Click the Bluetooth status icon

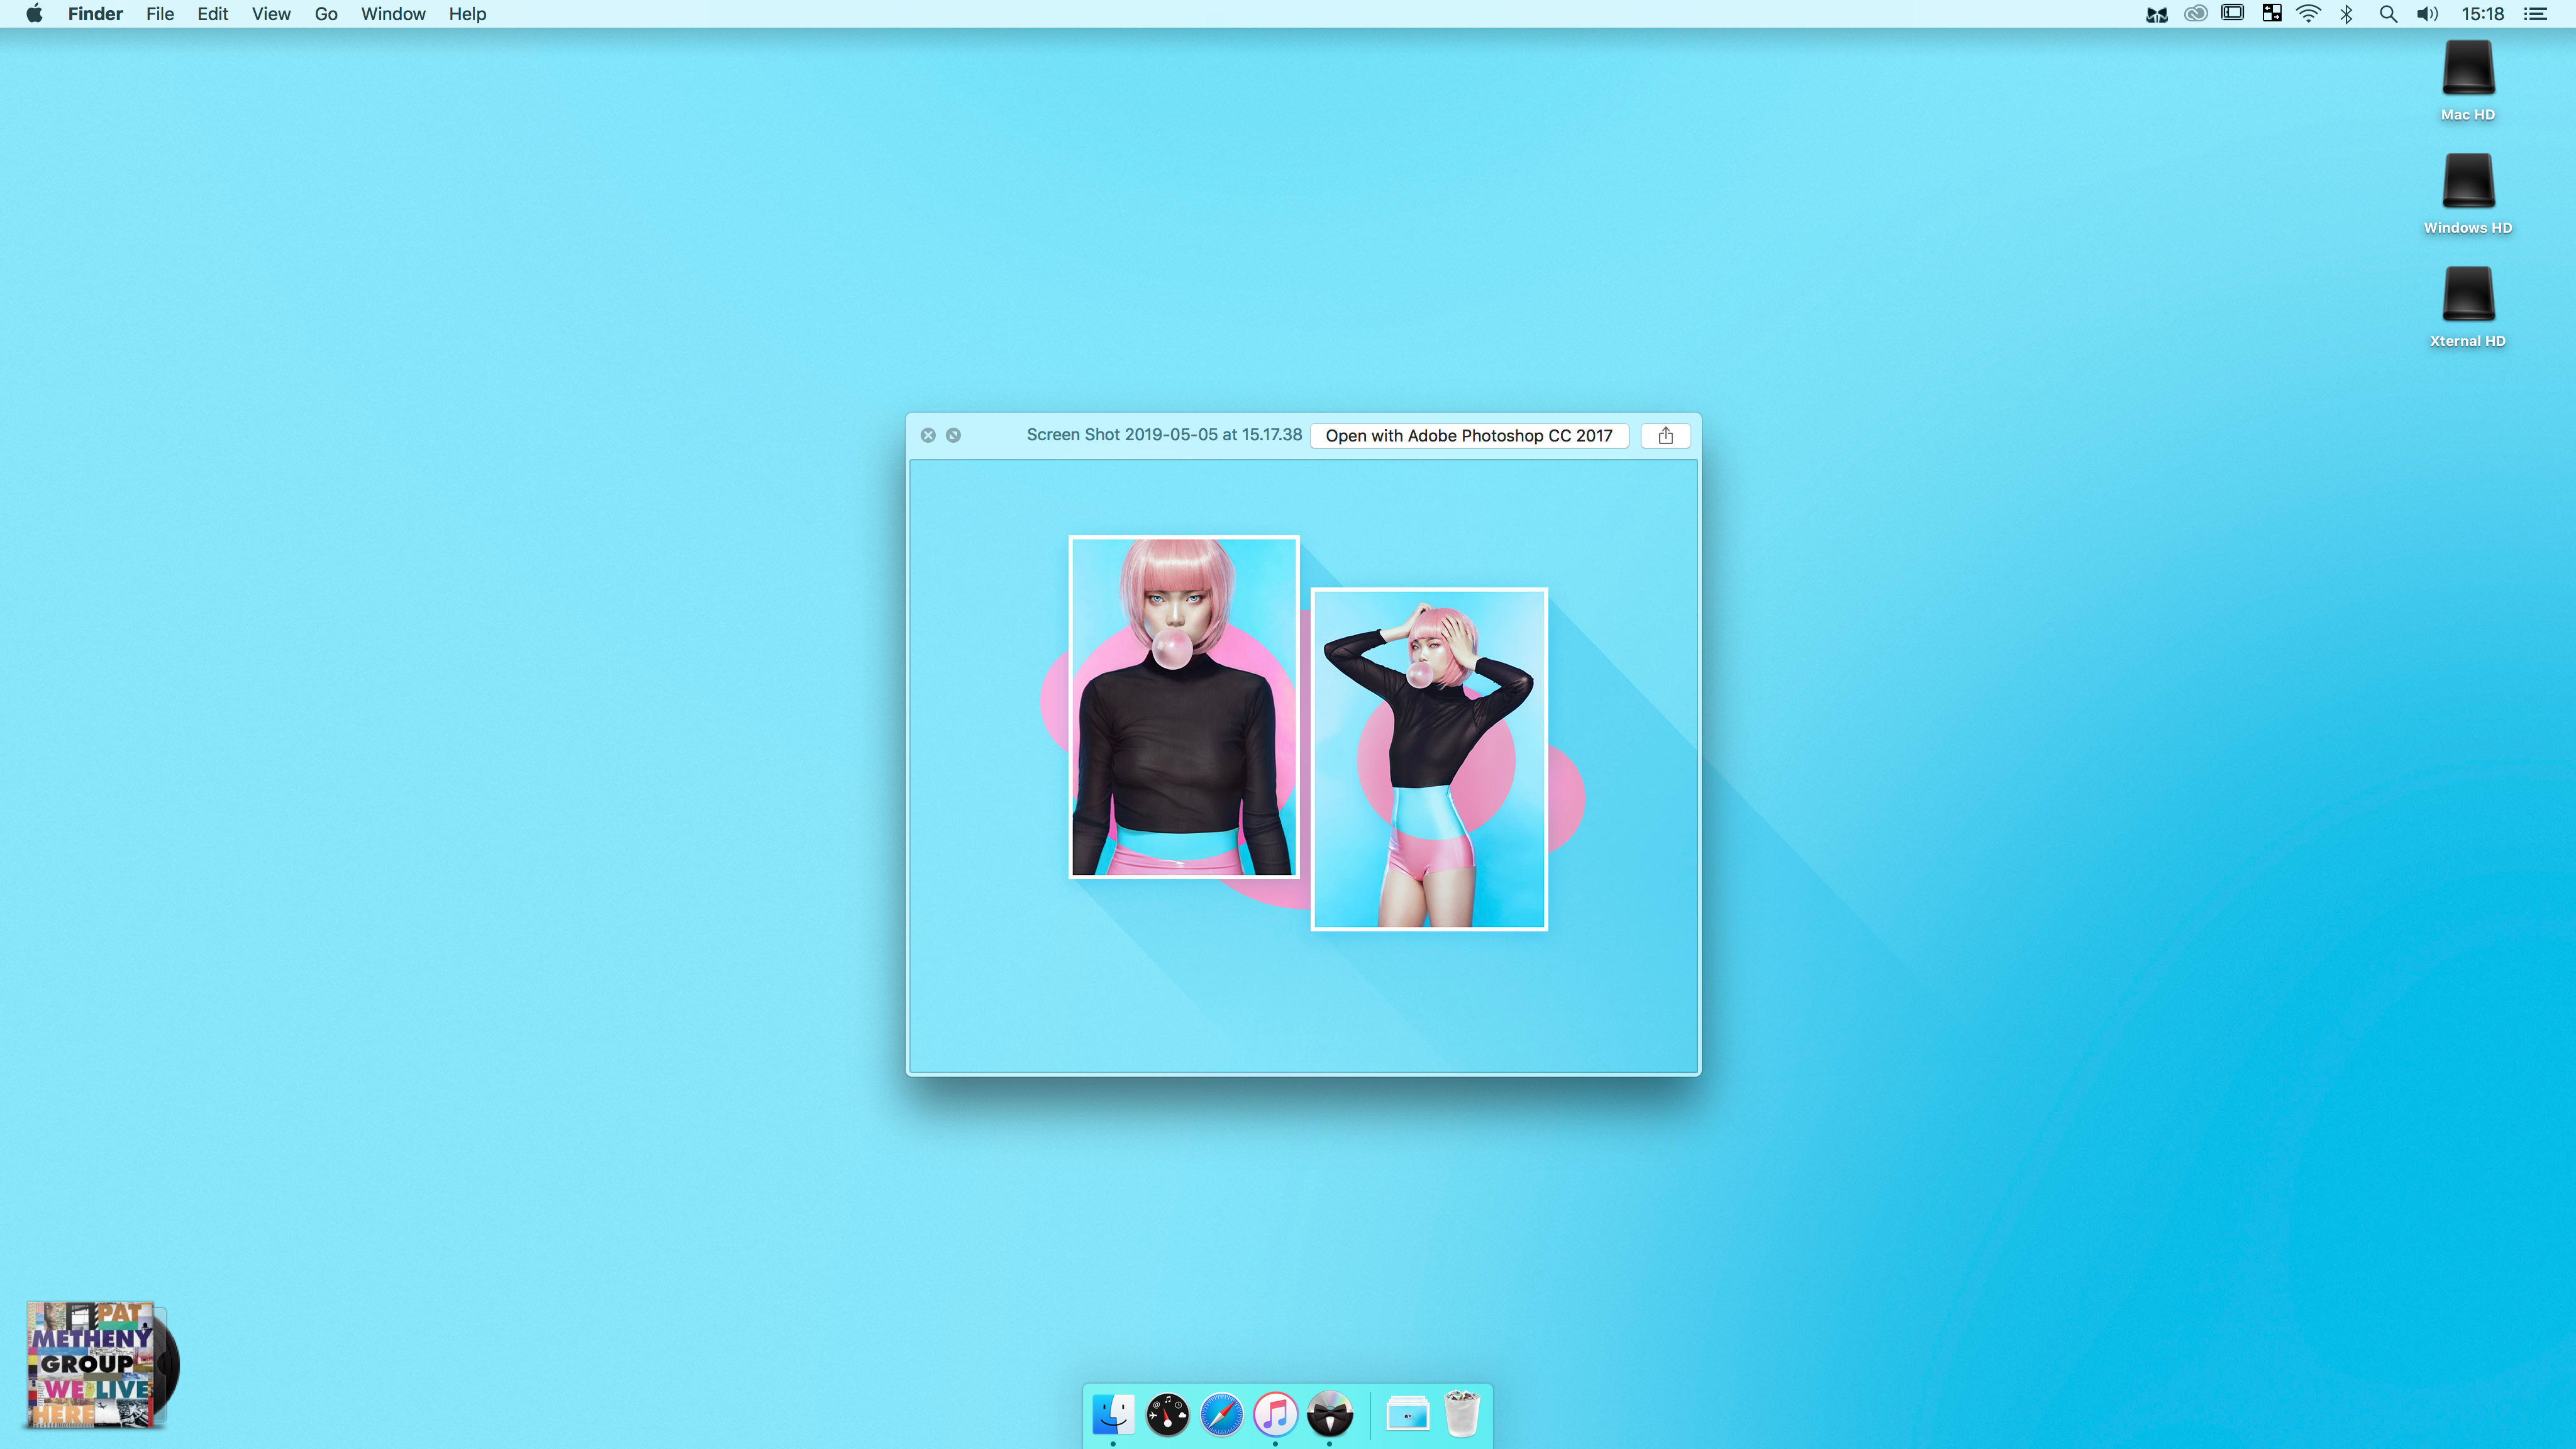2347,14
